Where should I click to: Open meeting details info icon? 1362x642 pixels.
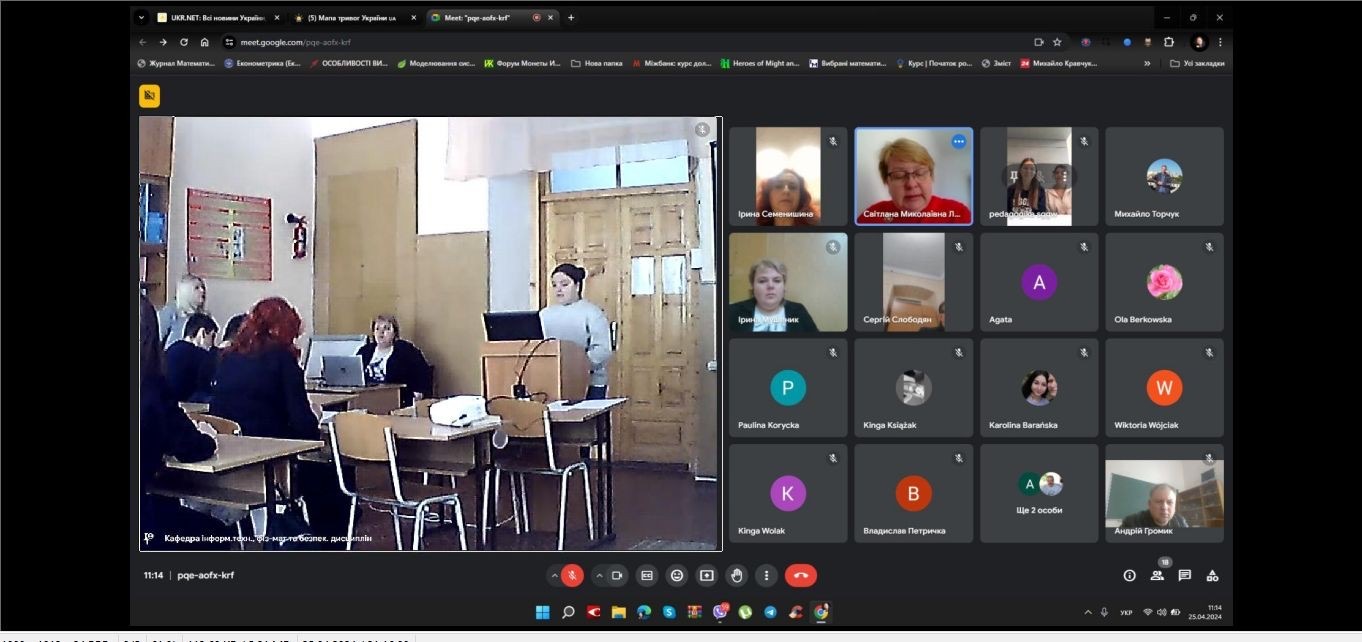pyautogui.click(x=1129, y=575)
